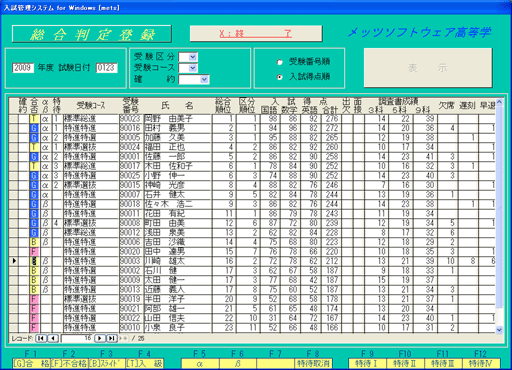Click the name cell 佐藤 一郎
This screenshot has width=512, height=370.
coord(178,157)
